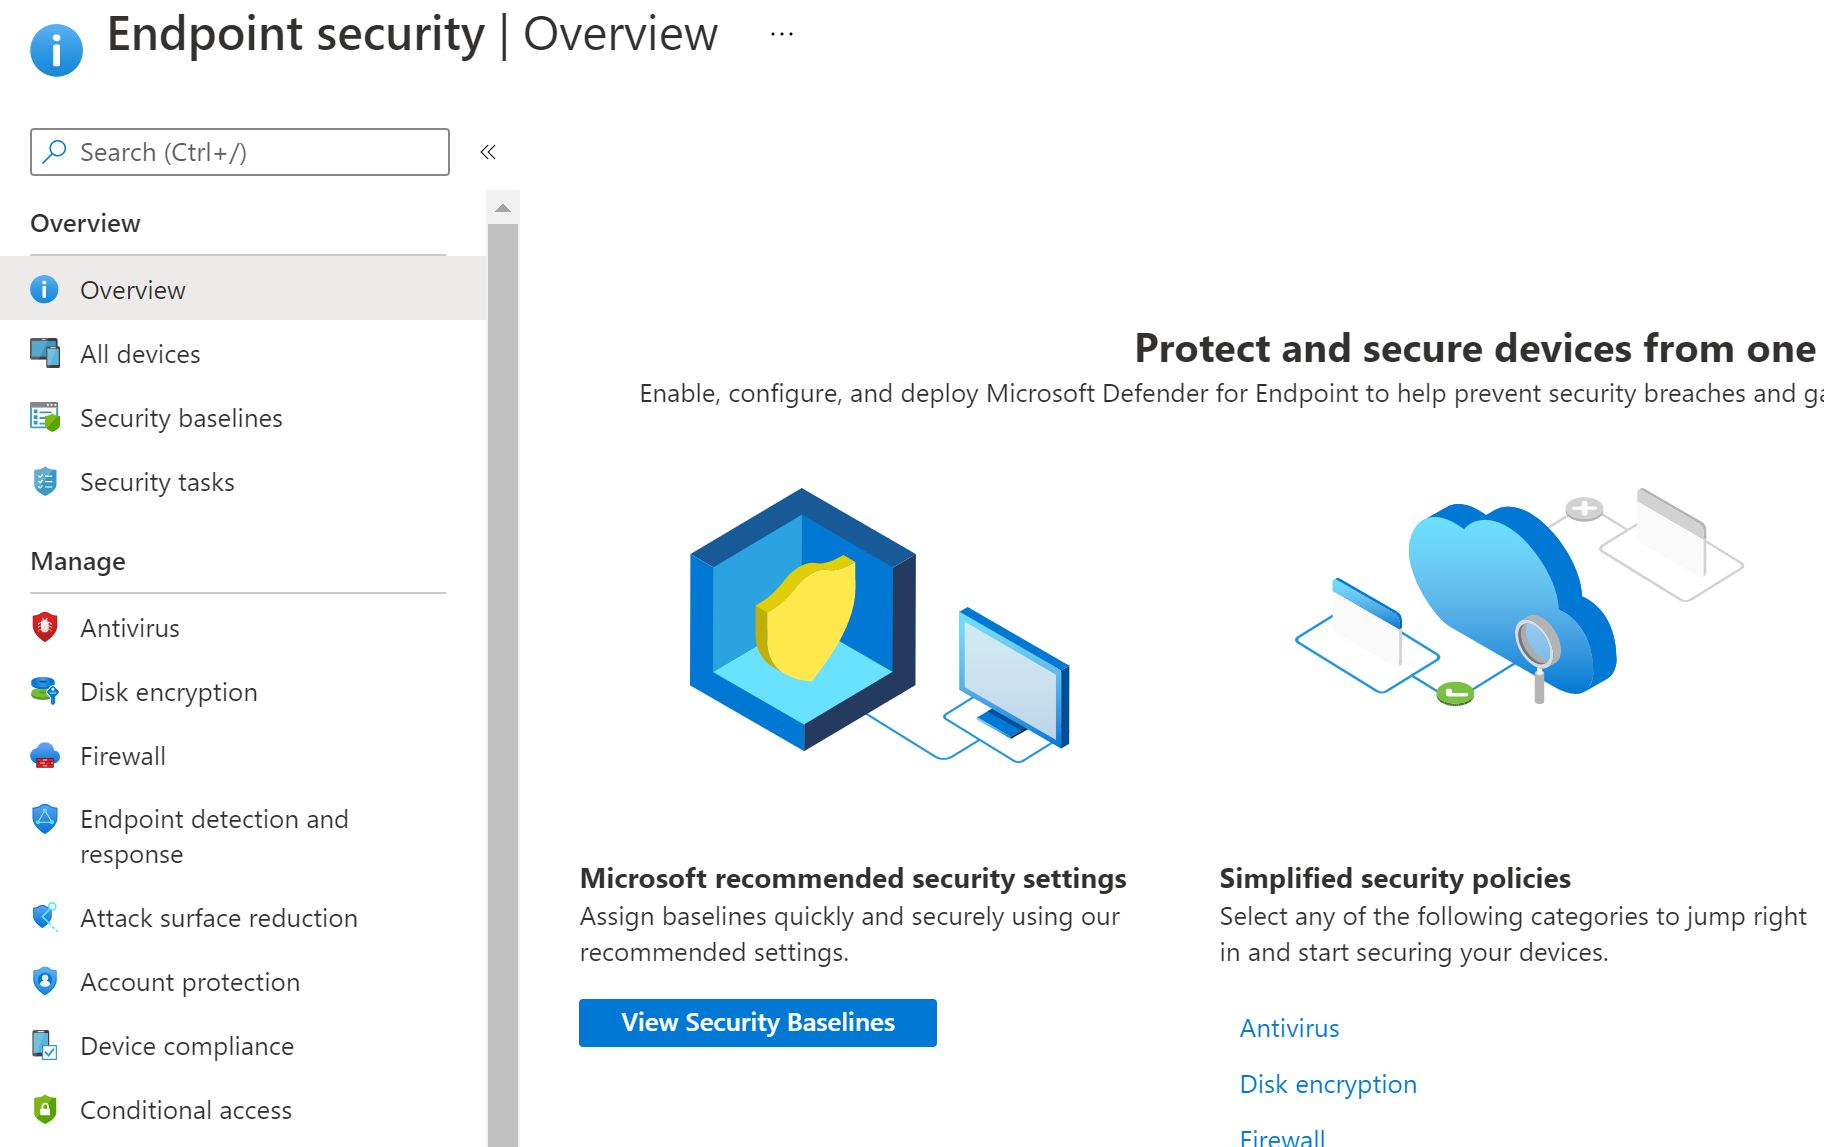Select Overview in the navigation menu
This screenshot has height=1147, width=1824.
click(x=133, y=290)
